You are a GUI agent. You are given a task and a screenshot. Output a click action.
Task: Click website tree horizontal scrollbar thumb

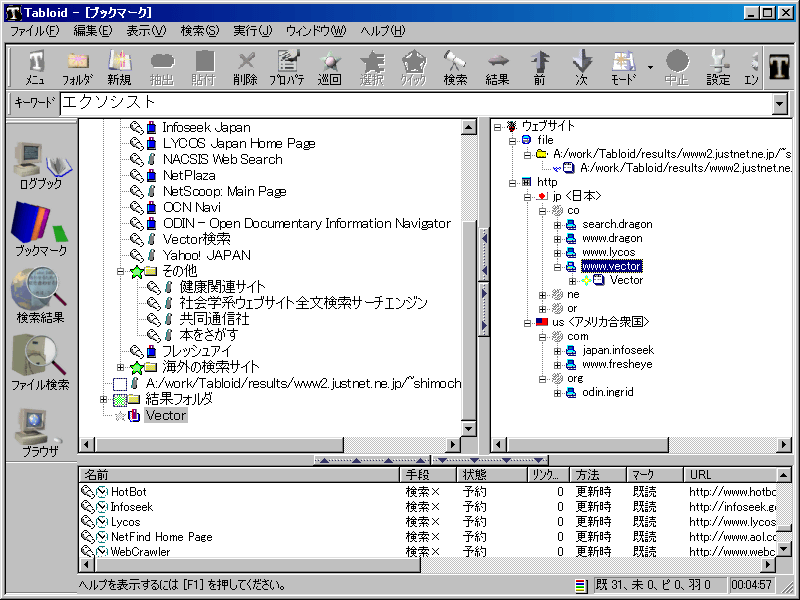(x=588, y=445)
